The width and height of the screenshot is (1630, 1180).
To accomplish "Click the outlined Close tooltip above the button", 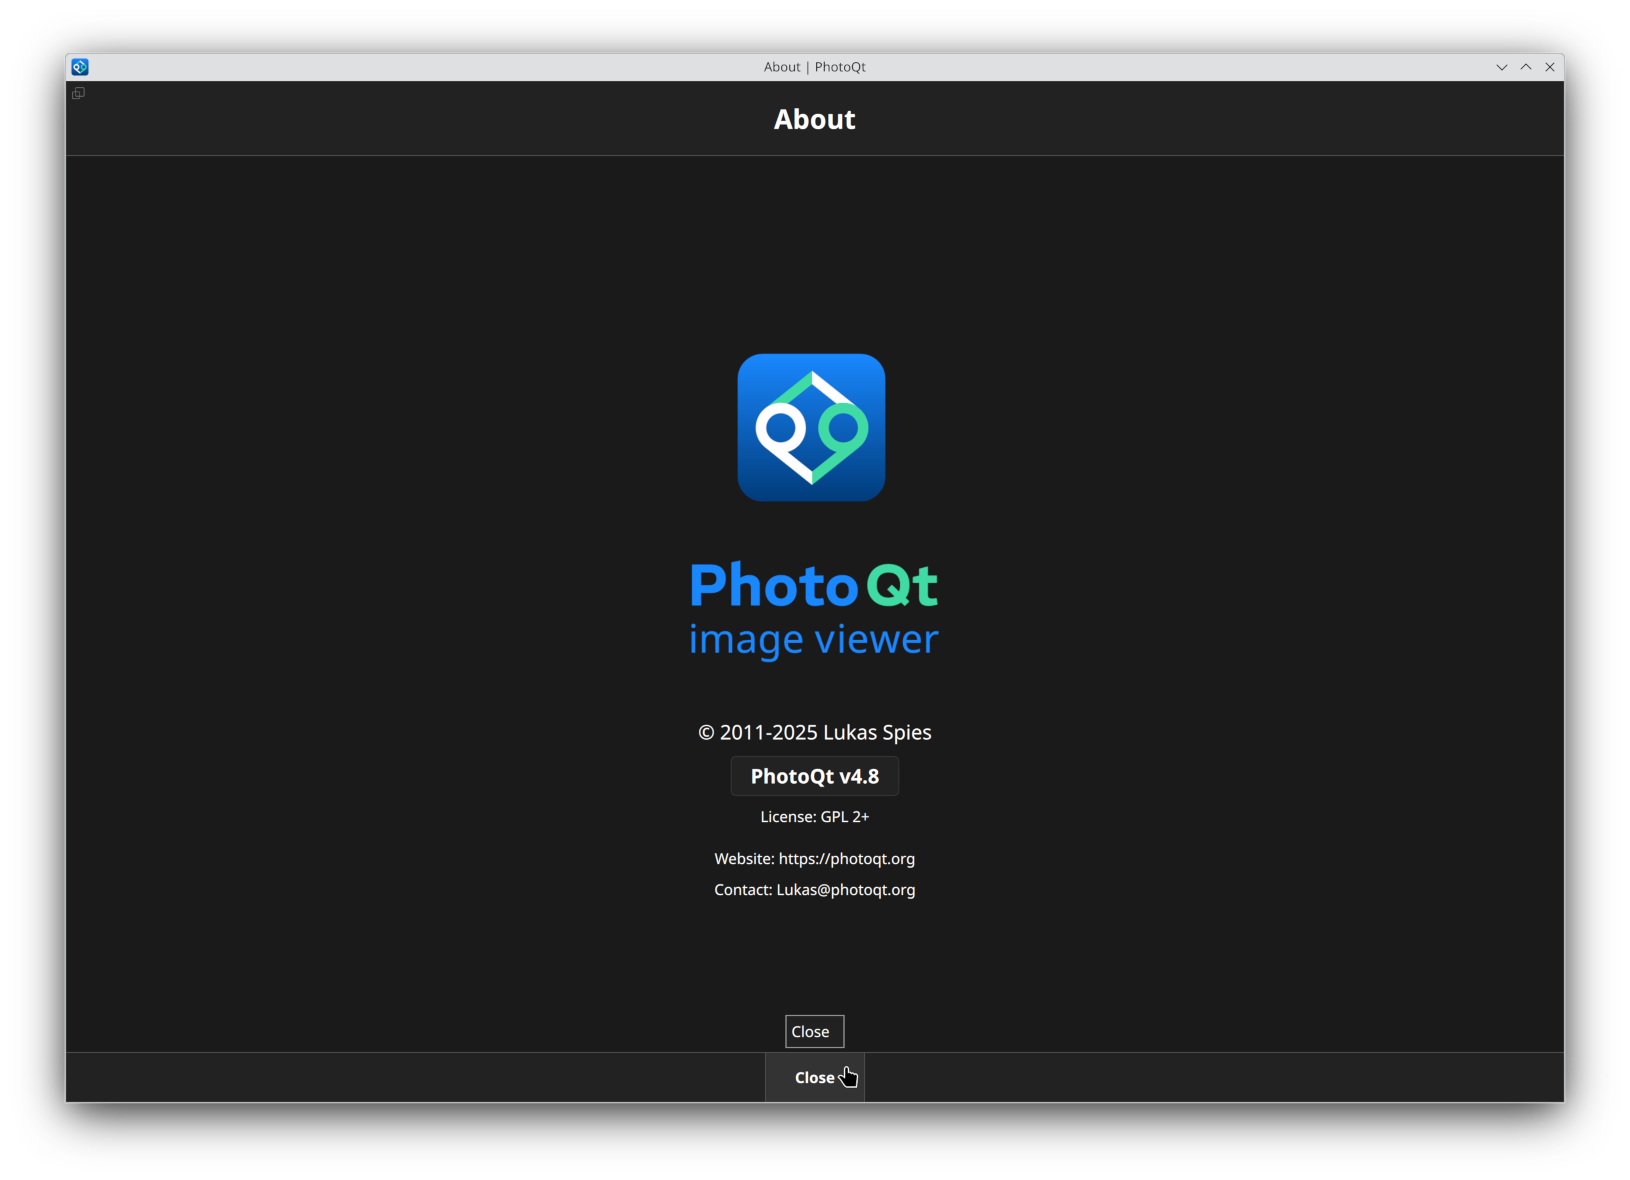I will tap(814, 1031).
